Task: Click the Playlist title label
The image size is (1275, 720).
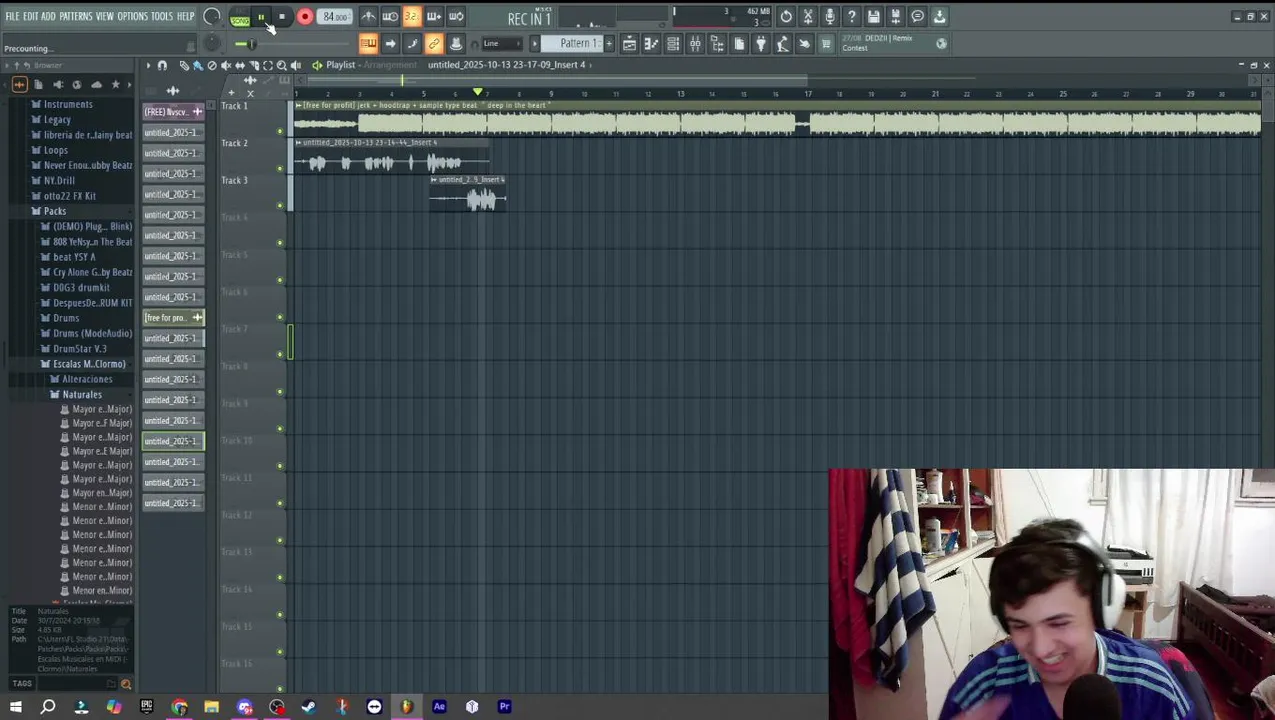Action: pyautogui.click(x=340, y=65)
